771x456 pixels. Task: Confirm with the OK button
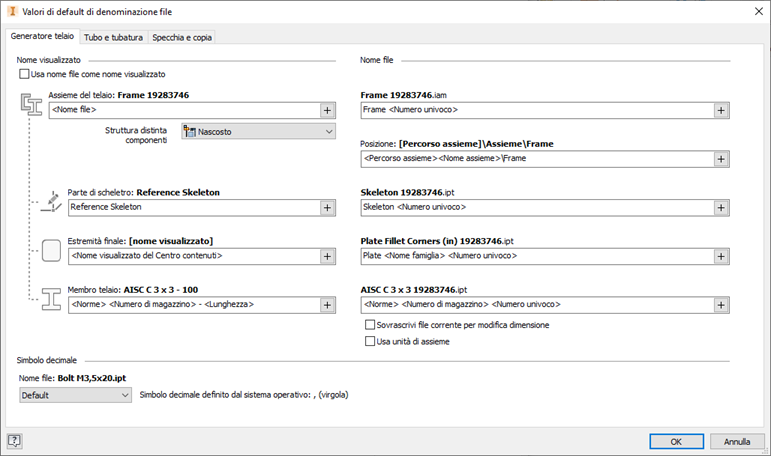pos(676,441)
